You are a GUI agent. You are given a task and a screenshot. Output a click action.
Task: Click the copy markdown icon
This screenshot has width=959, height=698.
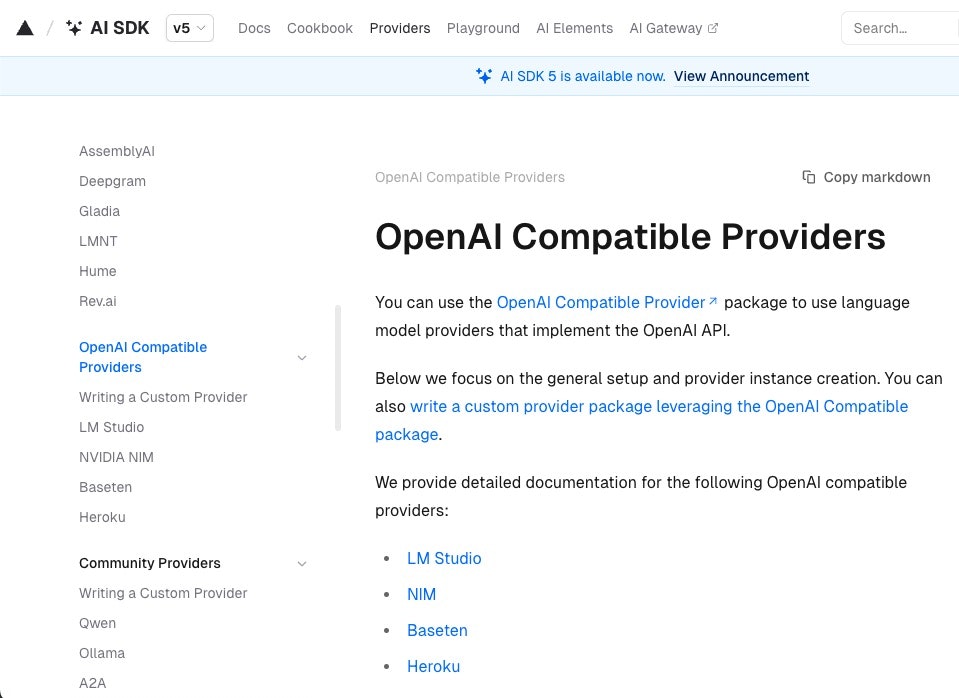[809, 177]
